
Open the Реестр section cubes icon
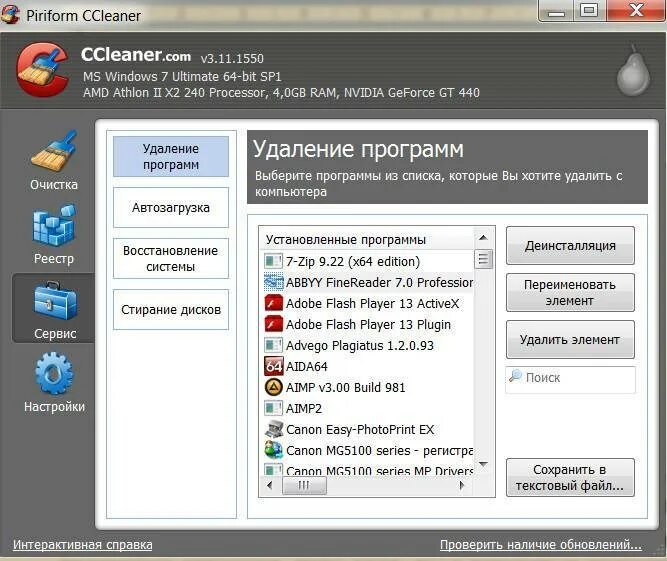coord(54,225)
